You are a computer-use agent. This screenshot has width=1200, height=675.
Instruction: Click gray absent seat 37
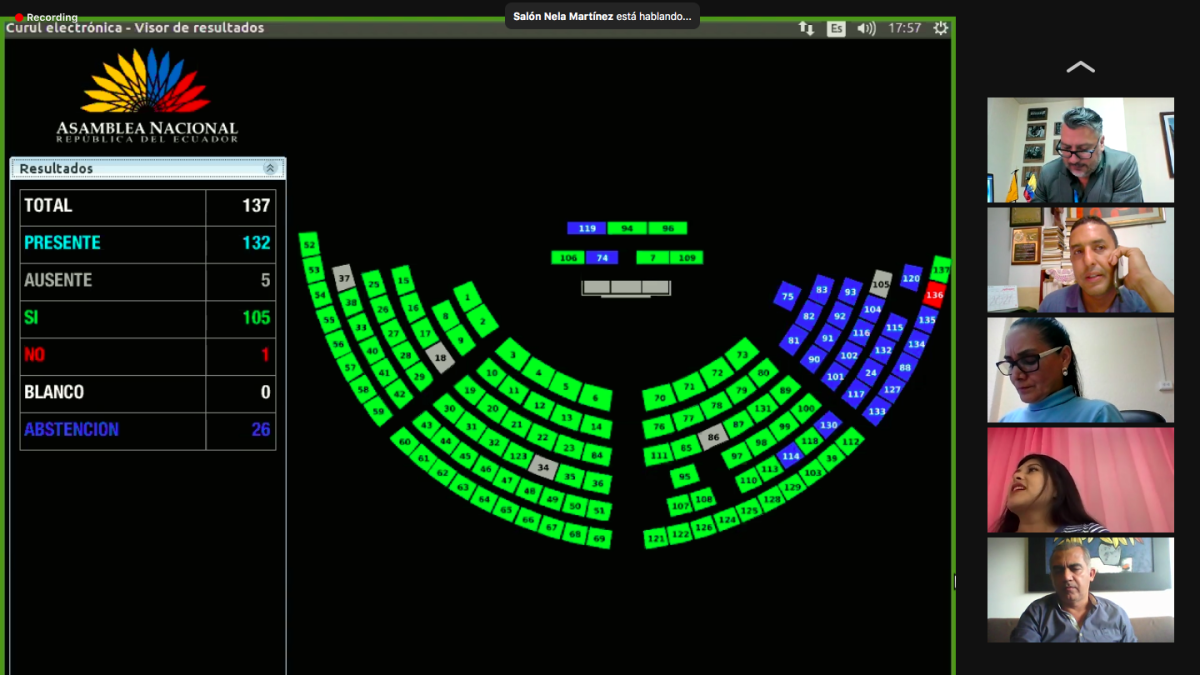[344, 277]
